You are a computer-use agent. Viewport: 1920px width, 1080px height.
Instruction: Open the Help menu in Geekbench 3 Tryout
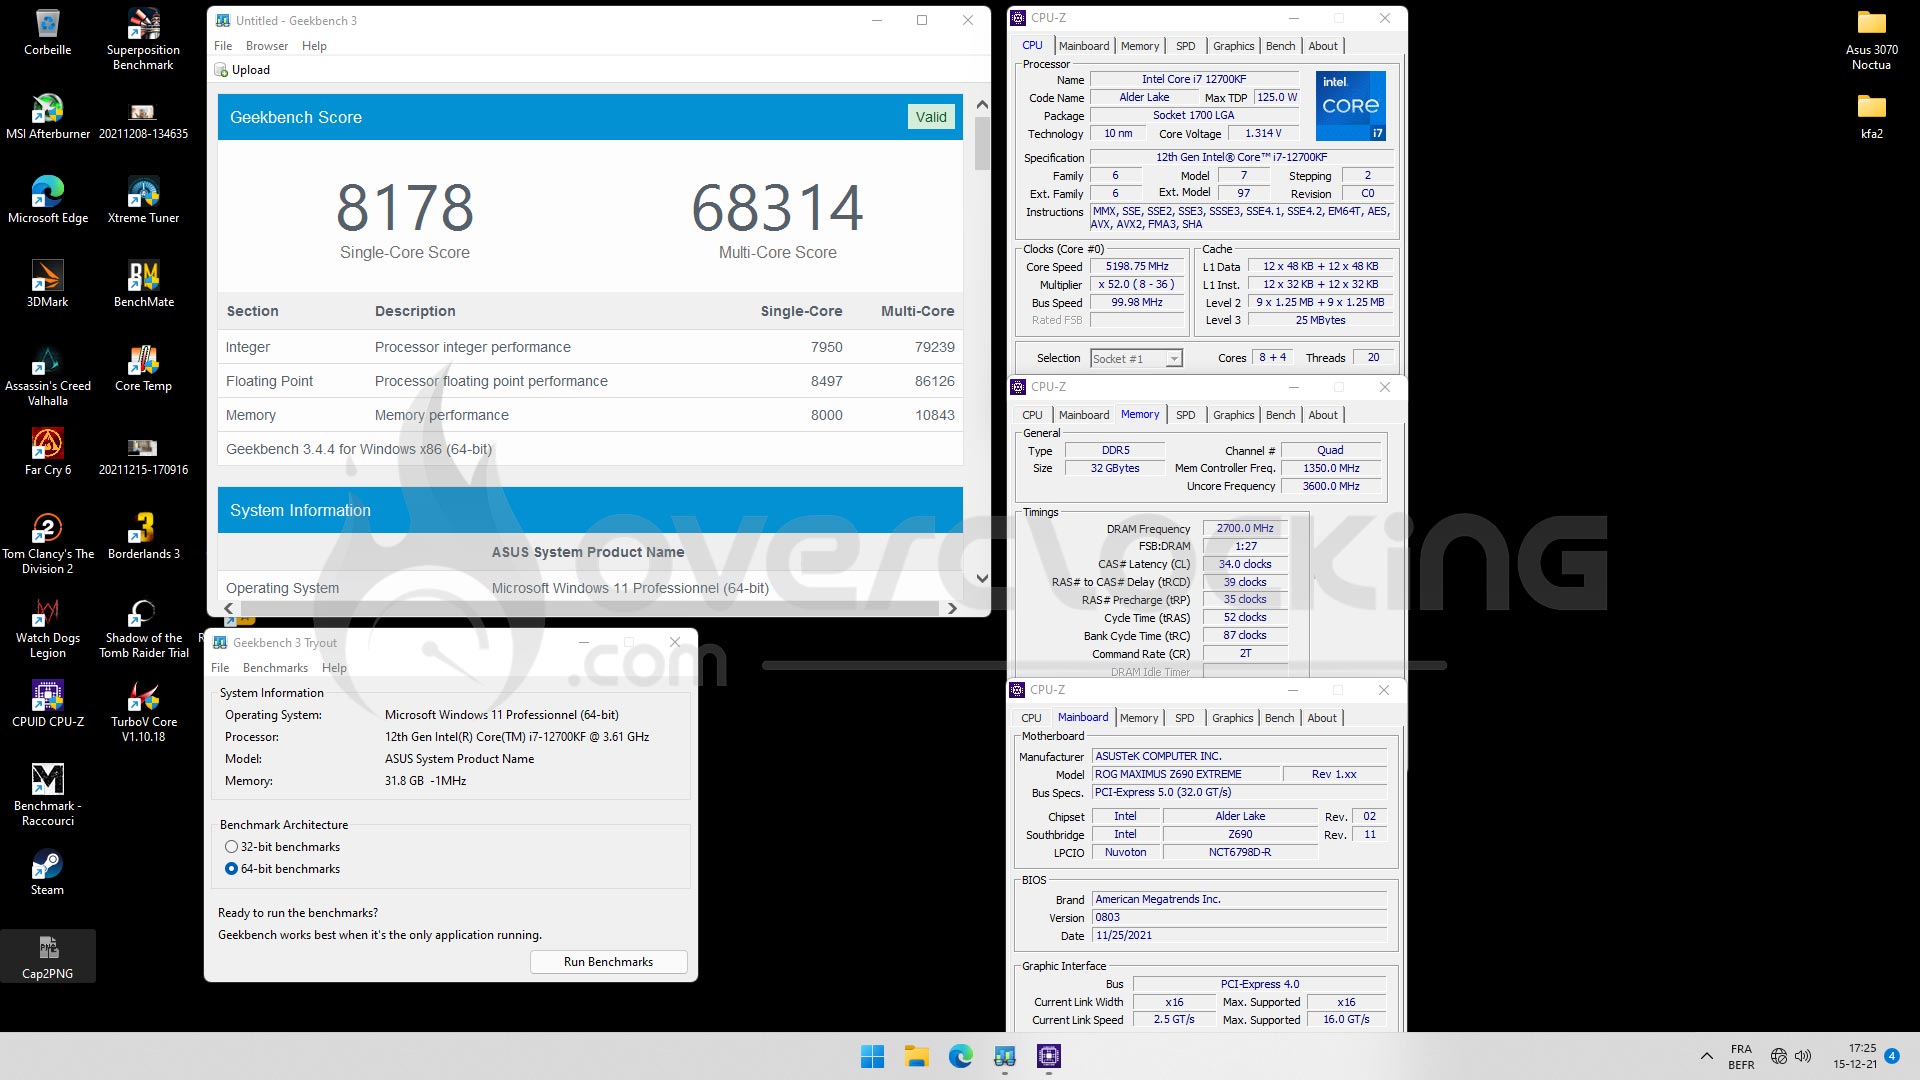(334, 668)
